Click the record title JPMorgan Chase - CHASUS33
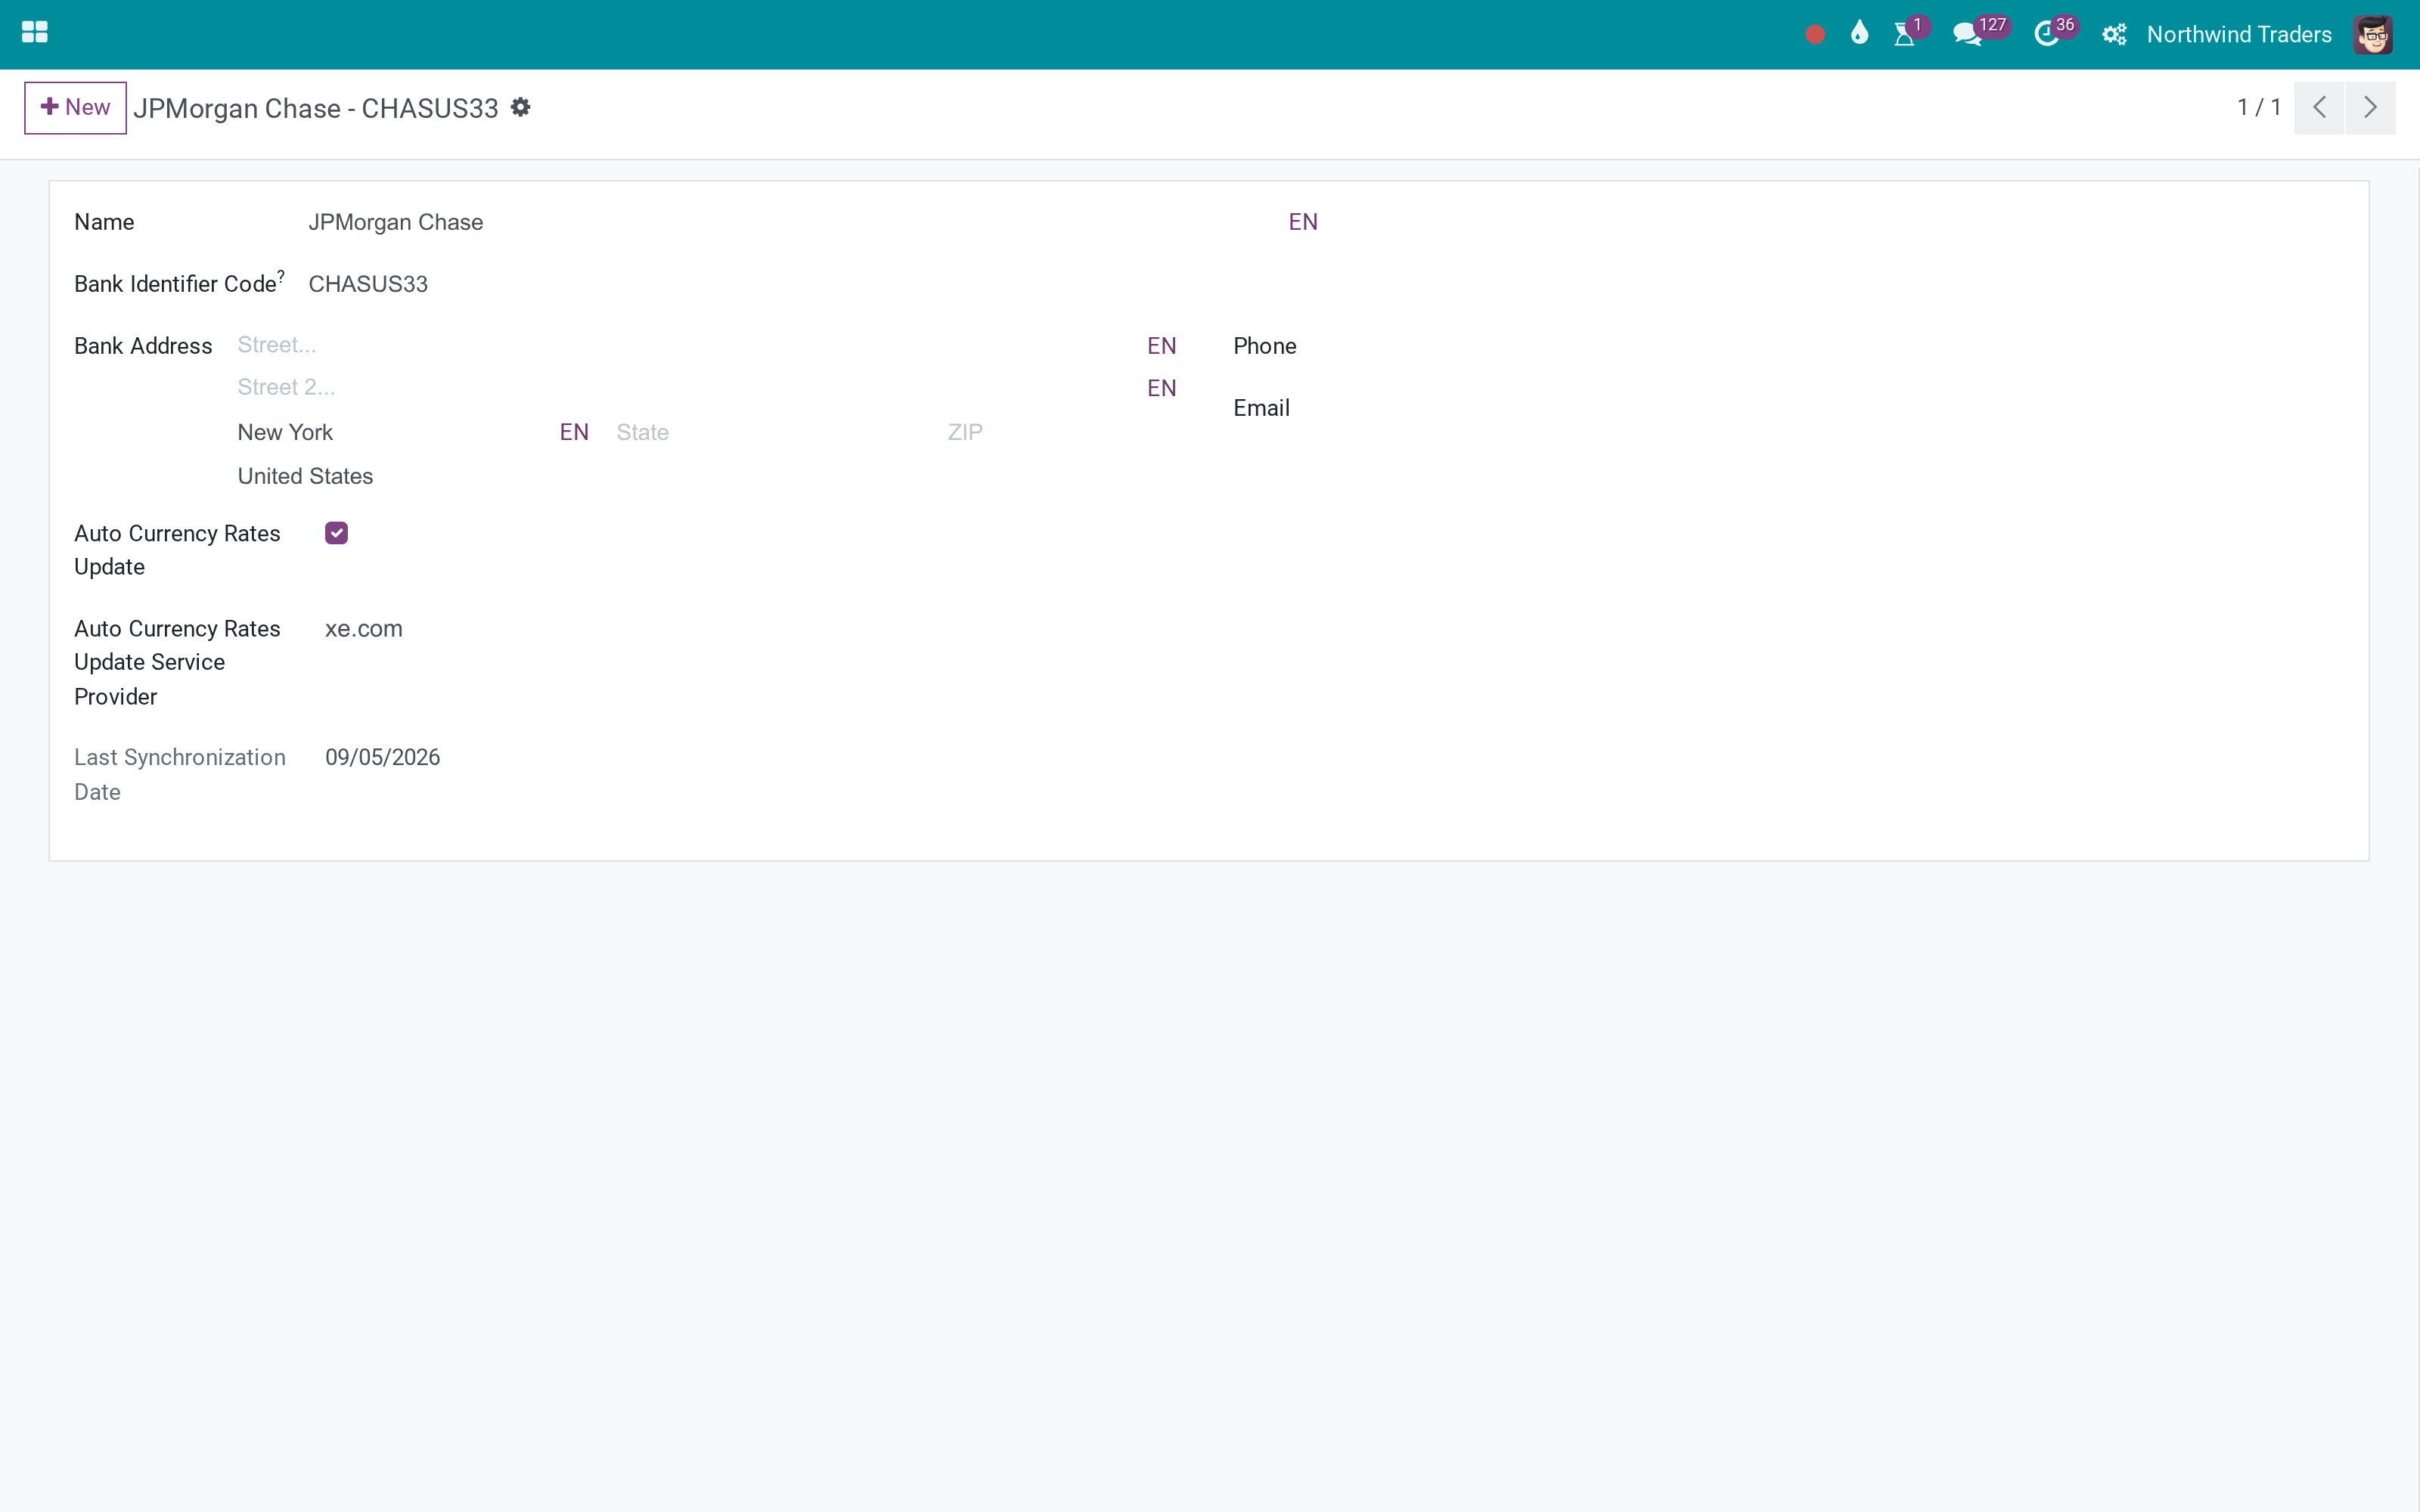 click(316, 108)
